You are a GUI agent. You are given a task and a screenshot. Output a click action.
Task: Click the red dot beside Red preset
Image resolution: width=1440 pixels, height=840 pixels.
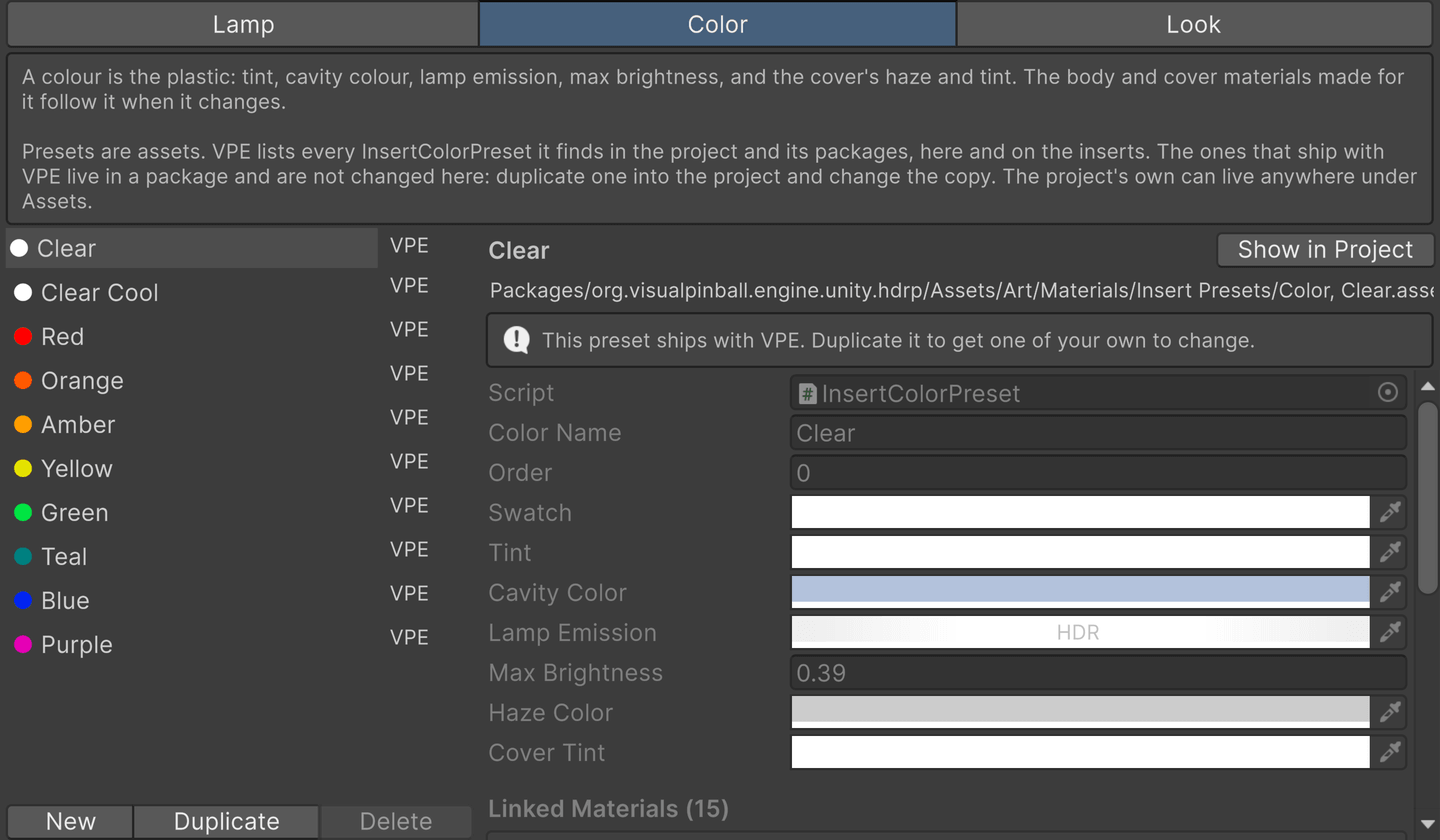click(23, 337)
